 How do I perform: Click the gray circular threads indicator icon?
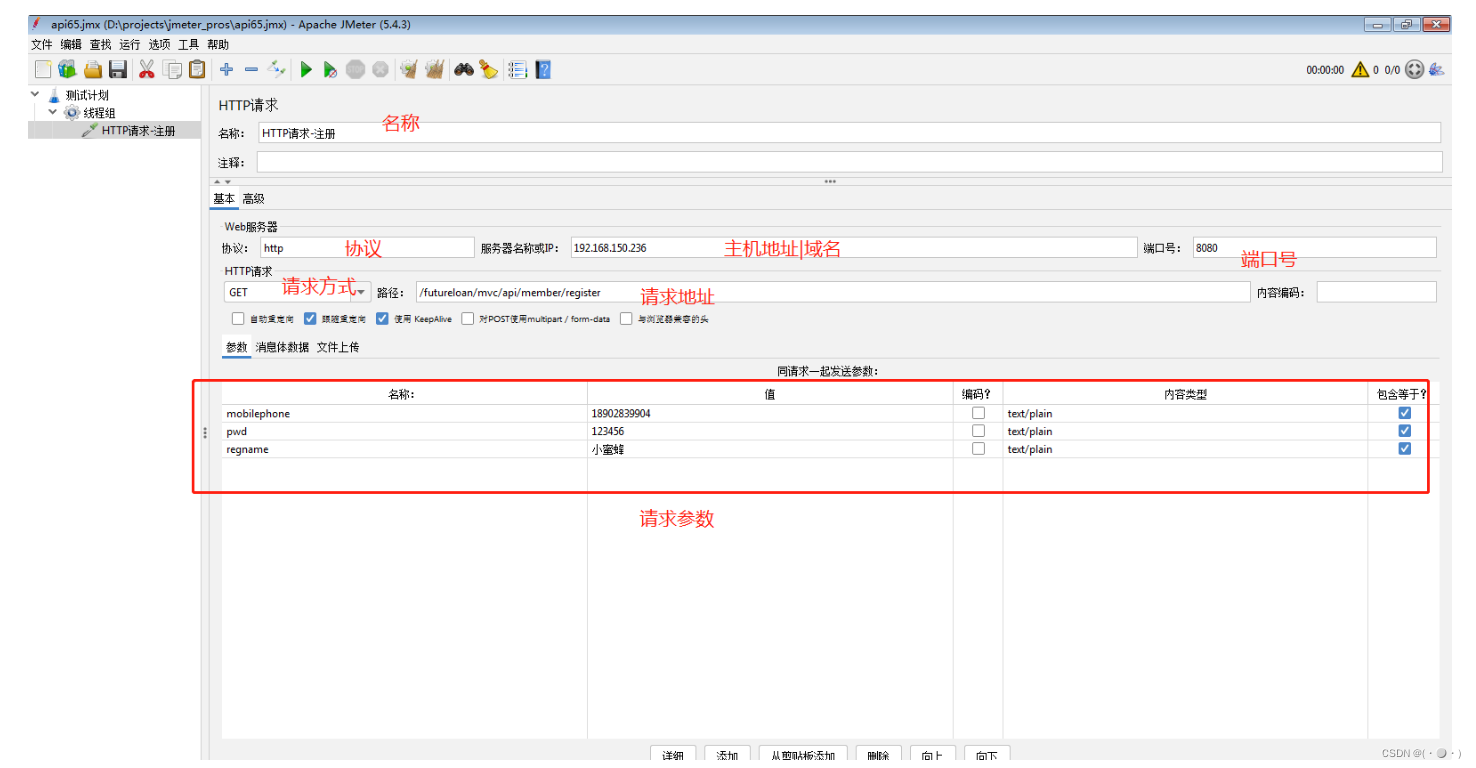1414,70
